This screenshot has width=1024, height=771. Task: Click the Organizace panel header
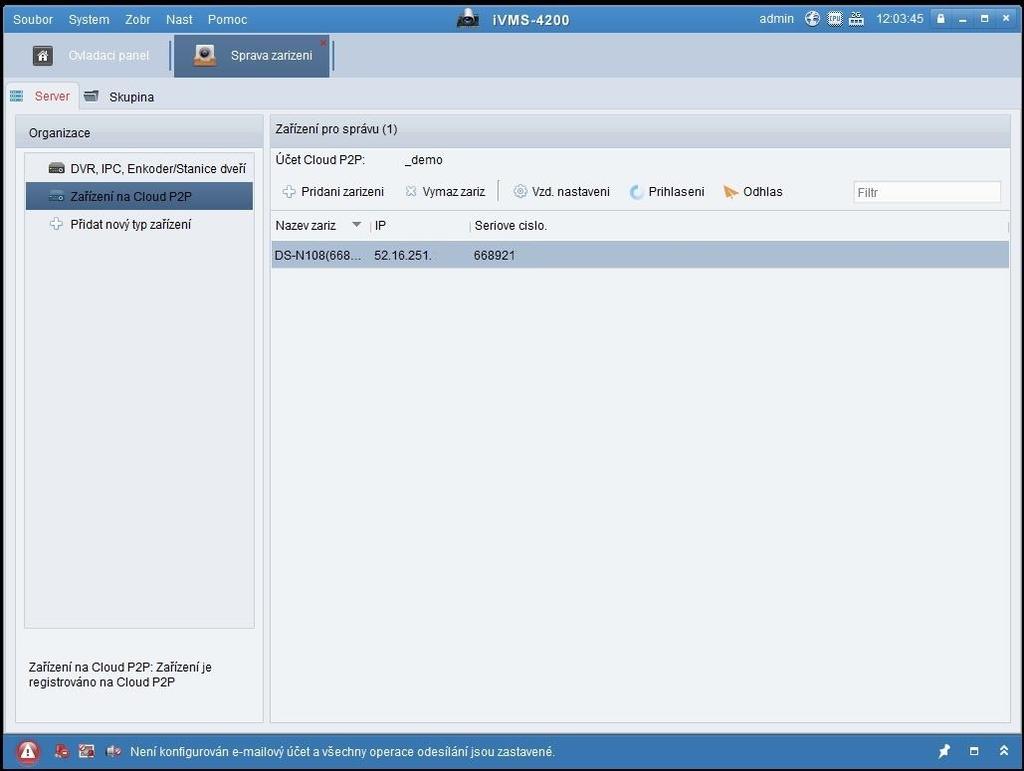[139, 133]
